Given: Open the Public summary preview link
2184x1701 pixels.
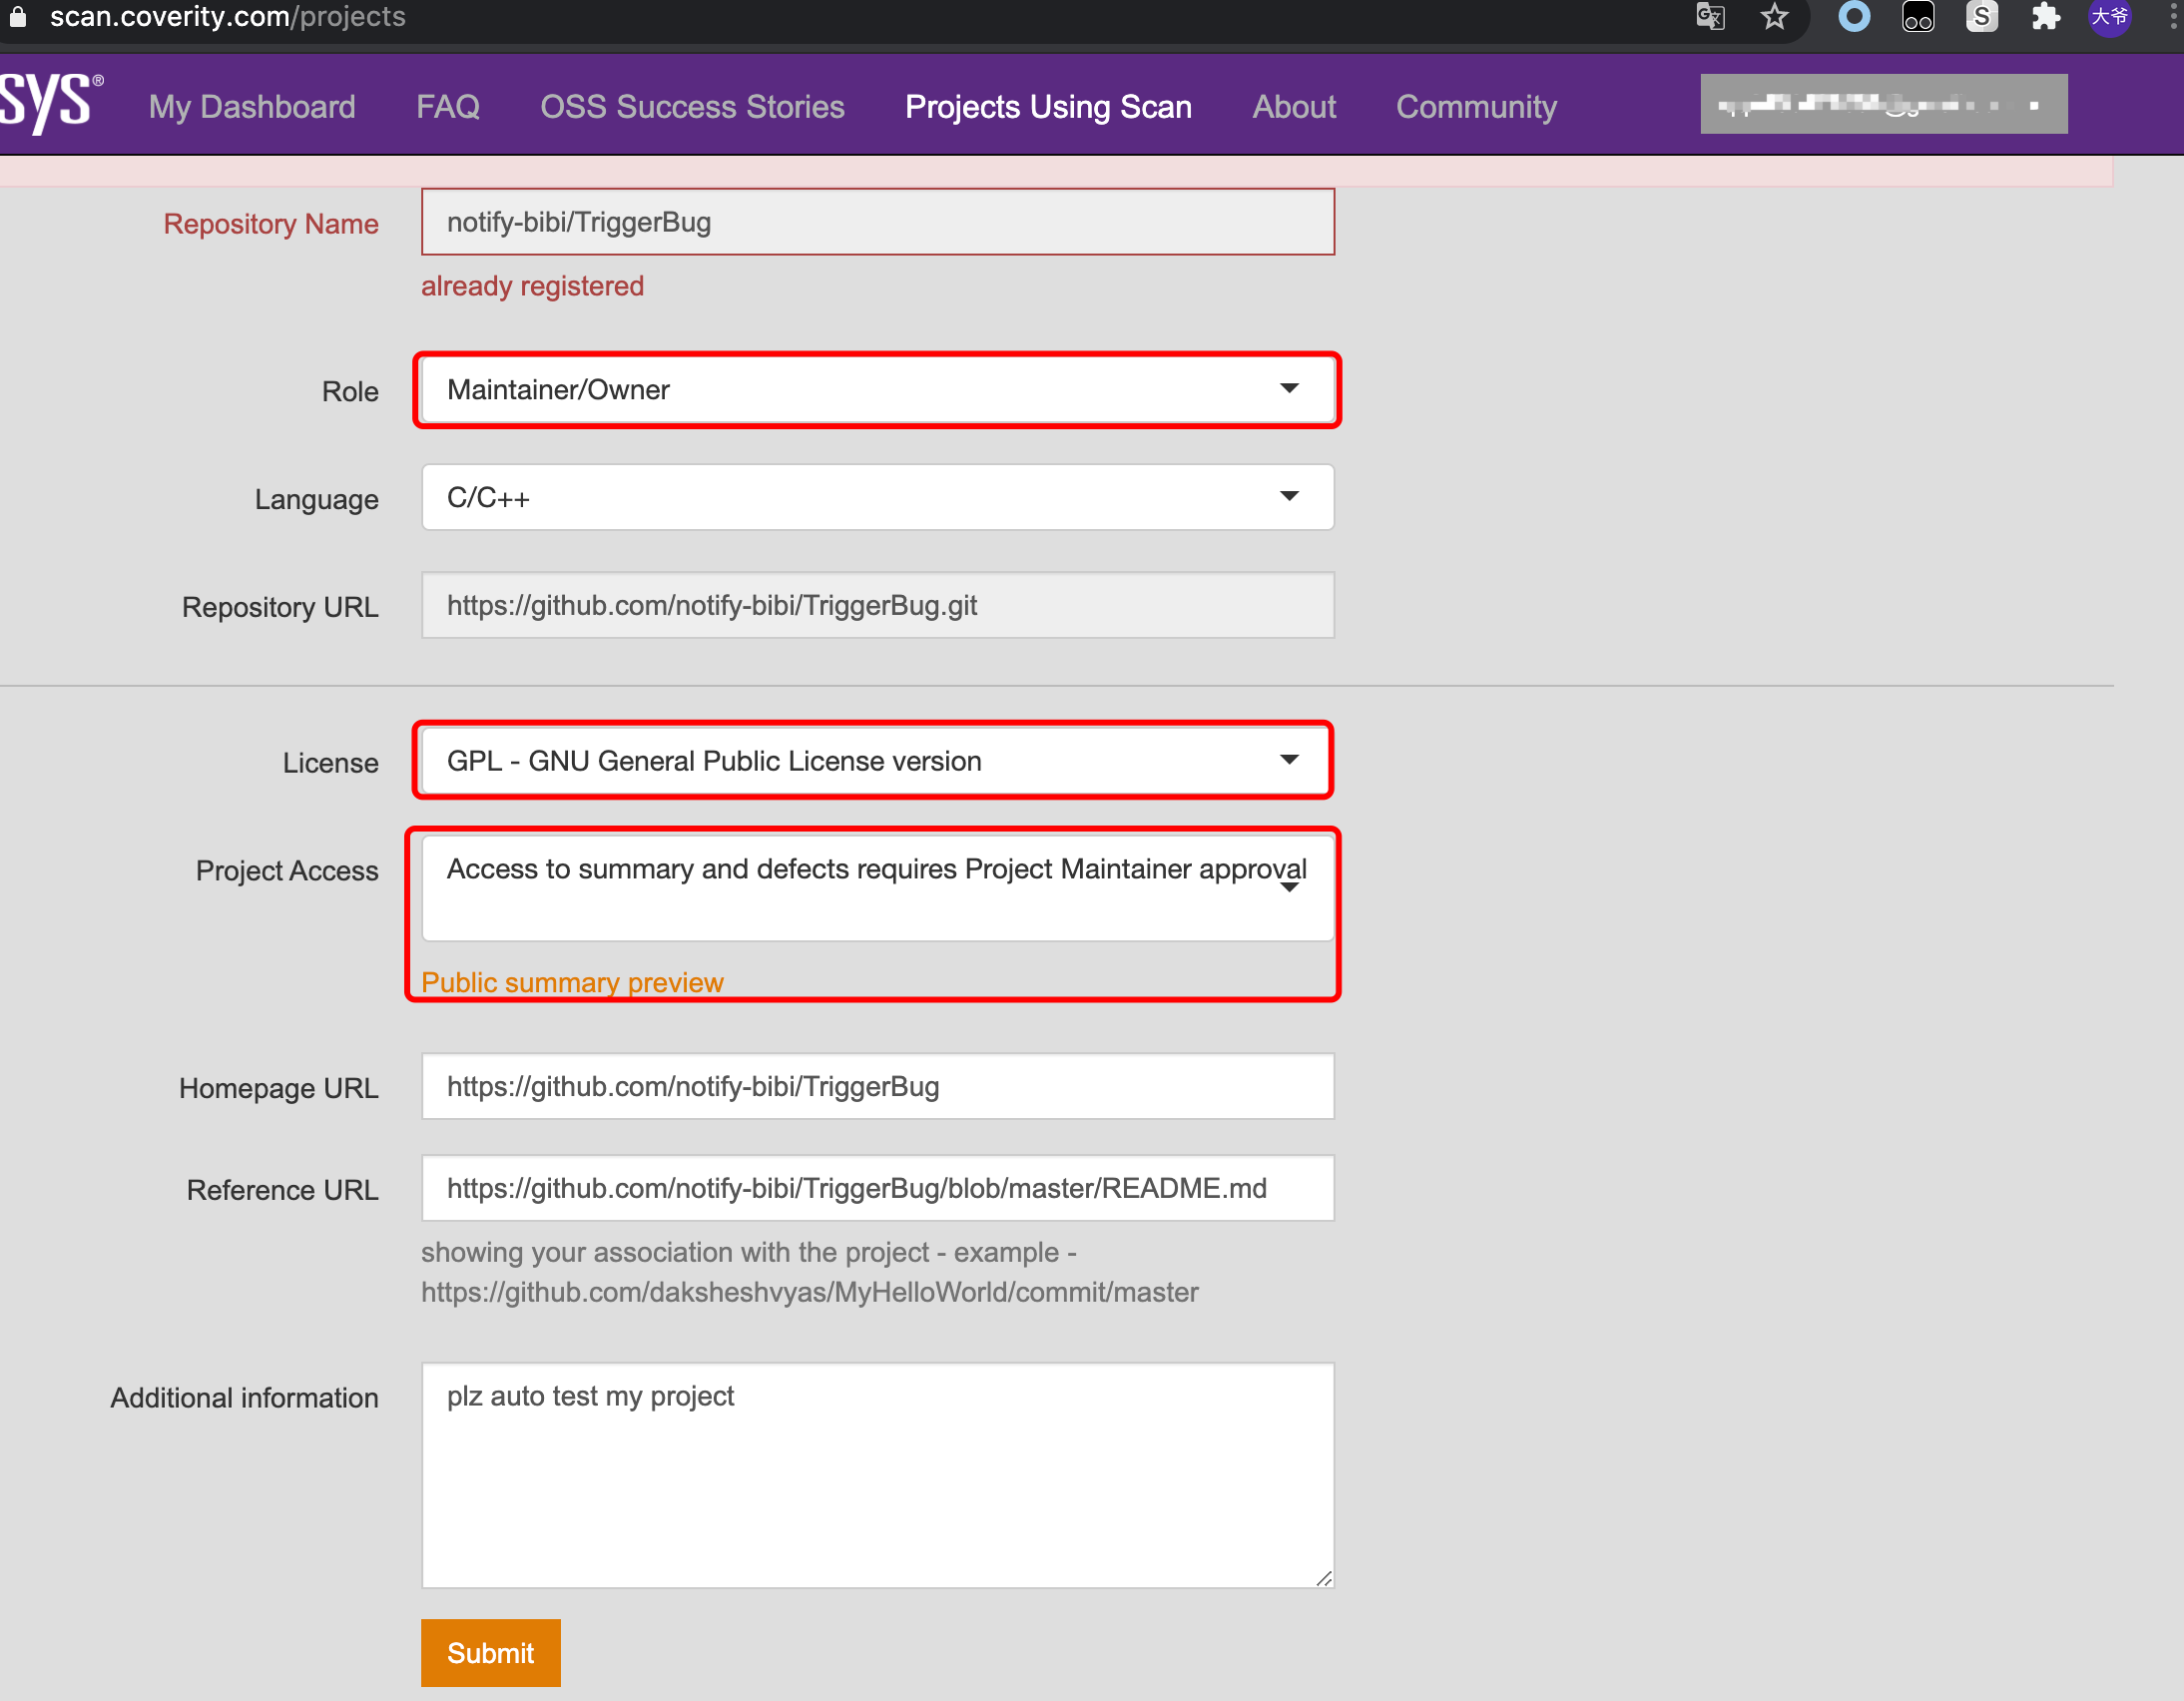Looking at the screenshot, I should pyautogui.click(x=572, y=982).
